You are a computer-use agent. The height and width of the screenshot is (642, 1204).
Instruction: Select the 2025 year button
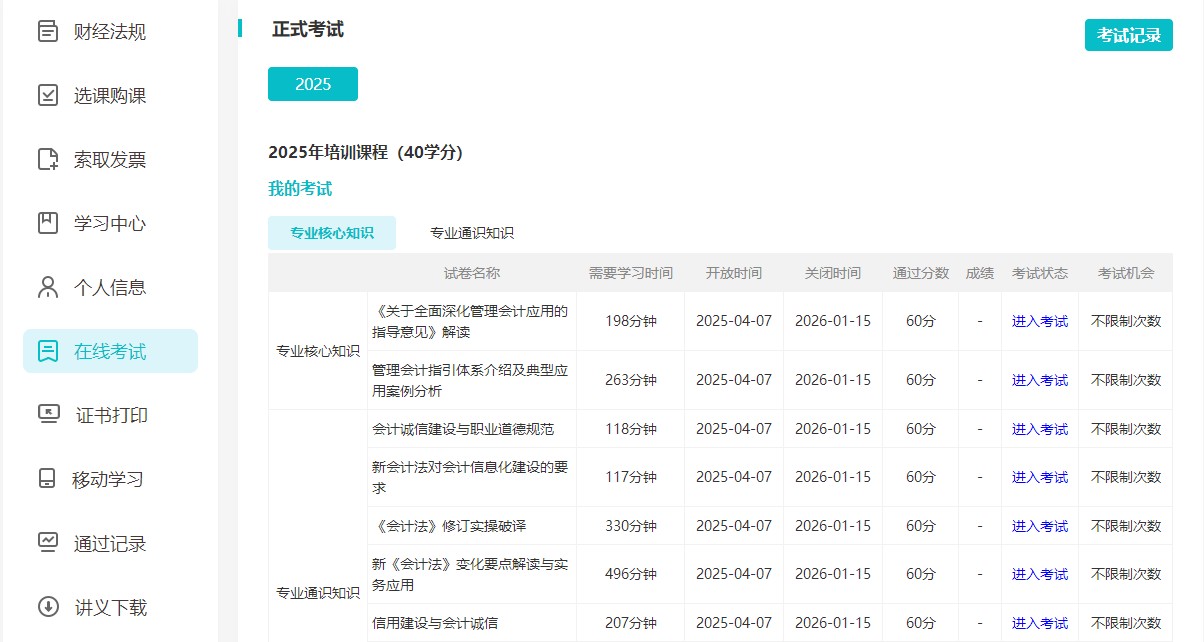[x=313, y=84]
